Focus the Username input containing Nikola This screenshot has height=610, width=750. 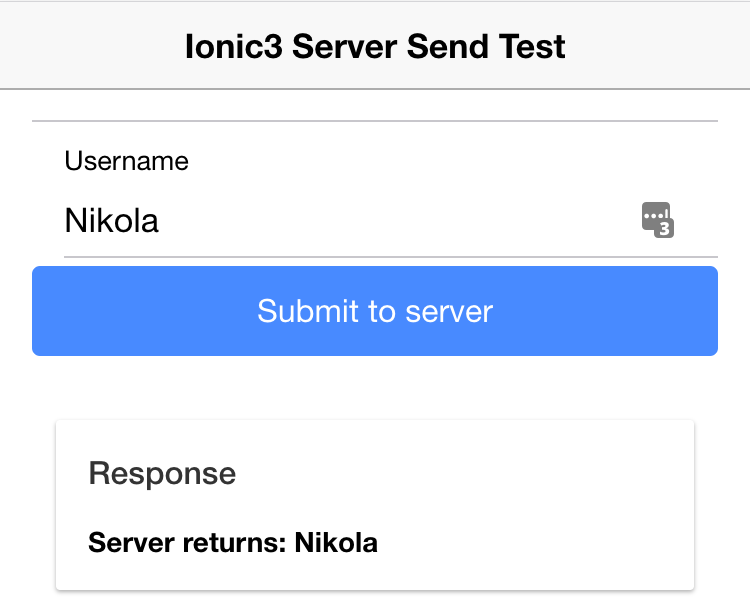[351, 221]
